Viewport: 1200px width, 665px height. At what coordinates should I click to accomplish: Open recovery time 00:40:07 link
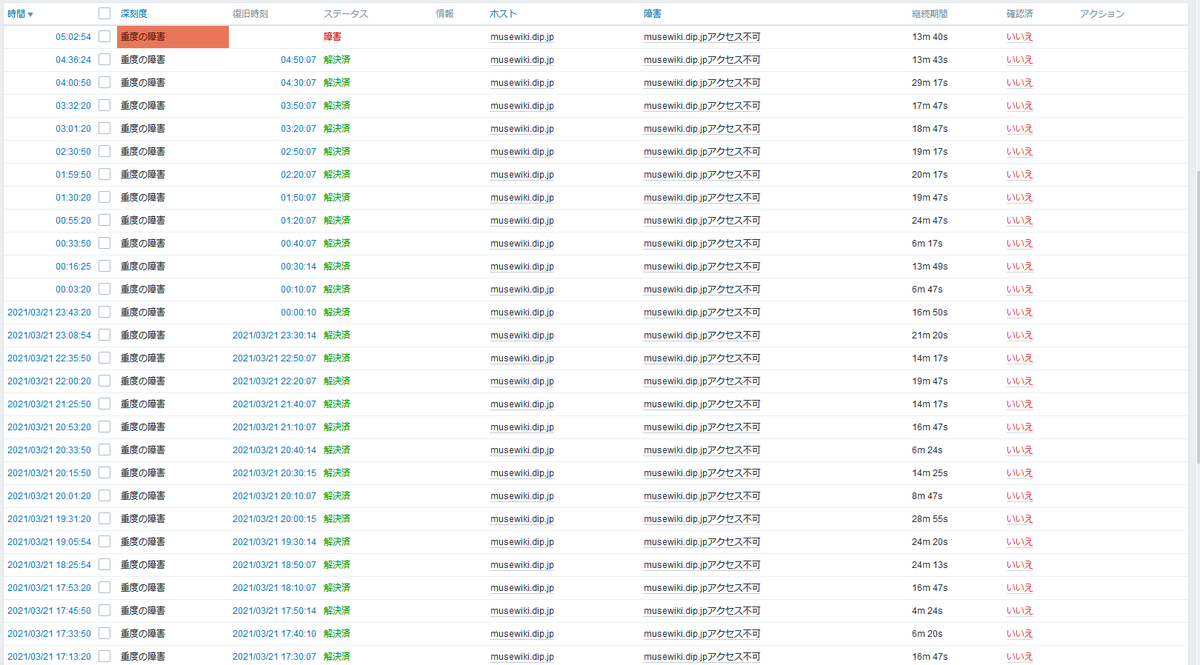298,244
